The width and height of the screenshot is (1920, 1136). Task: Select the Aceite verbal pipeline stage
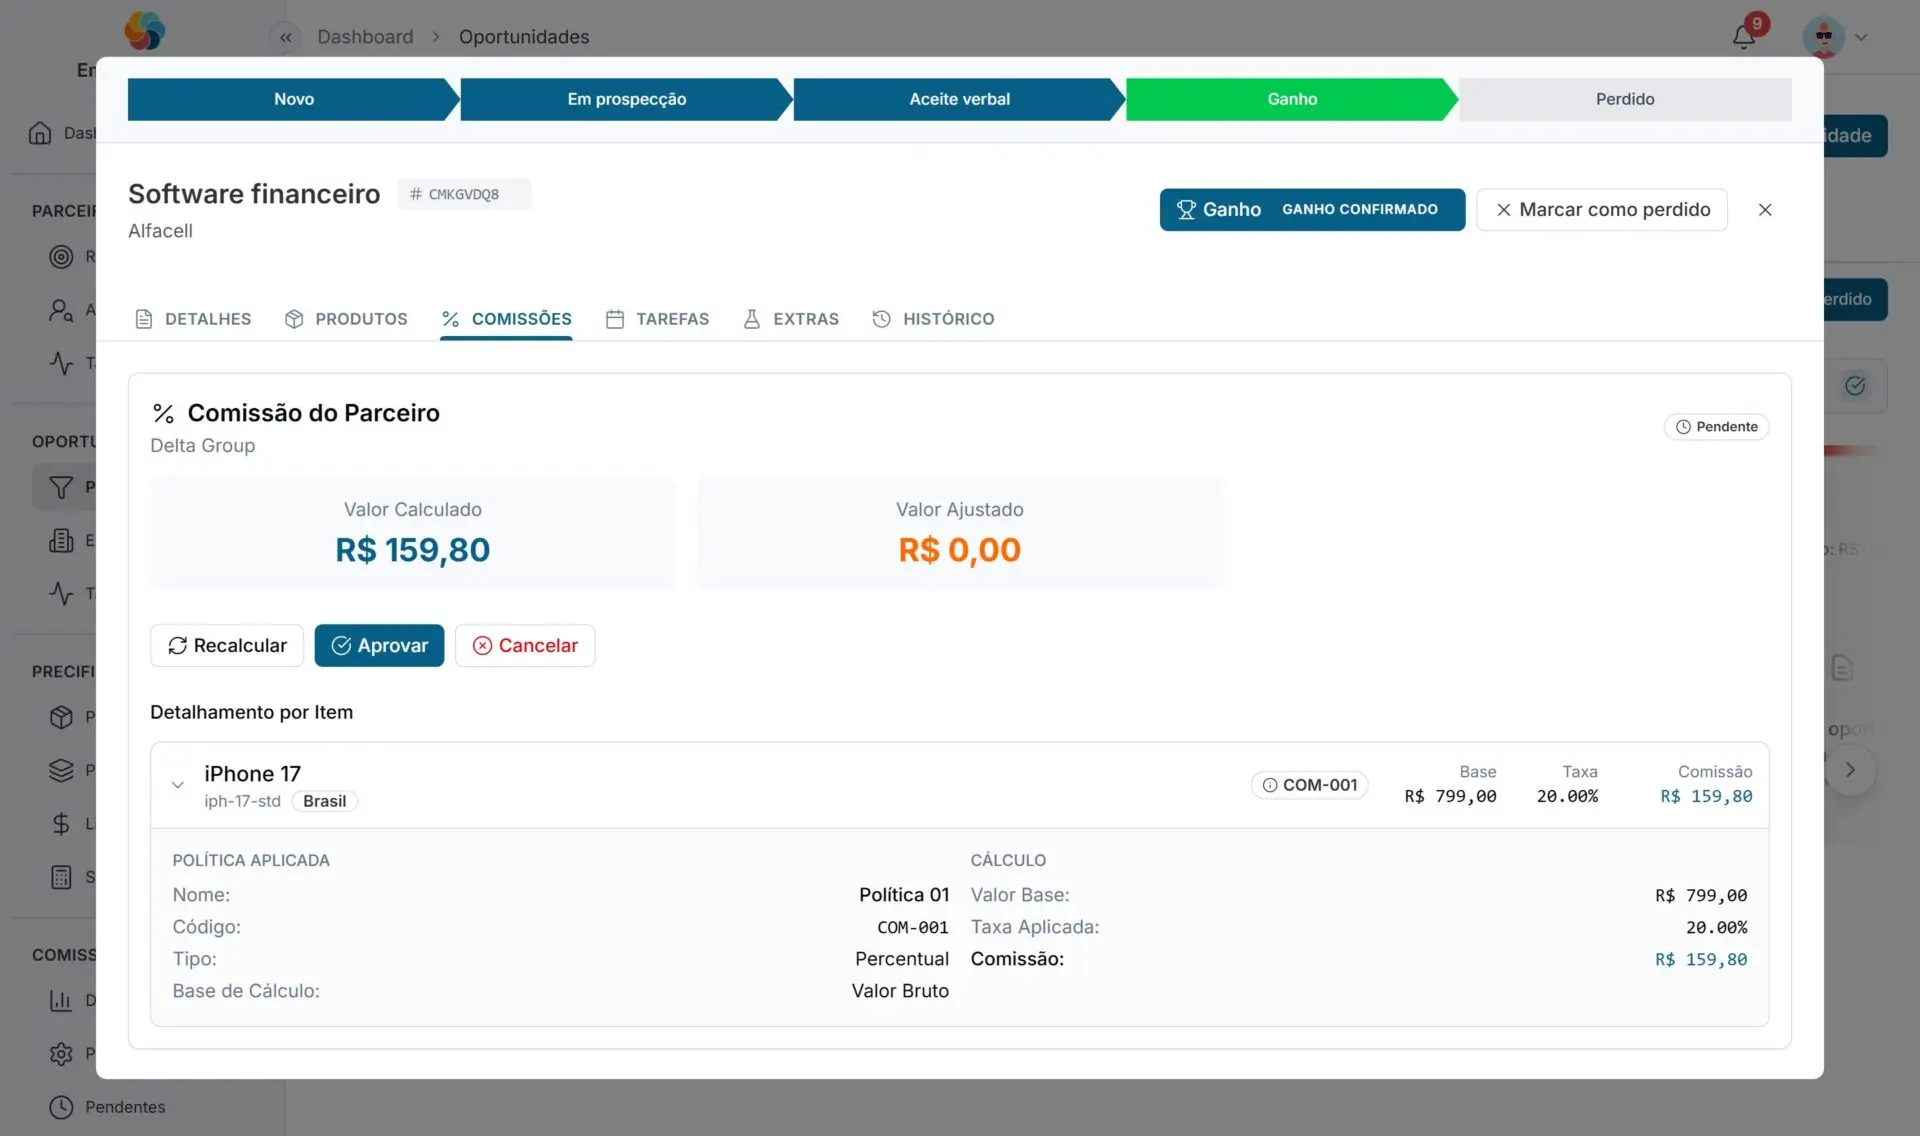[959, 99]
